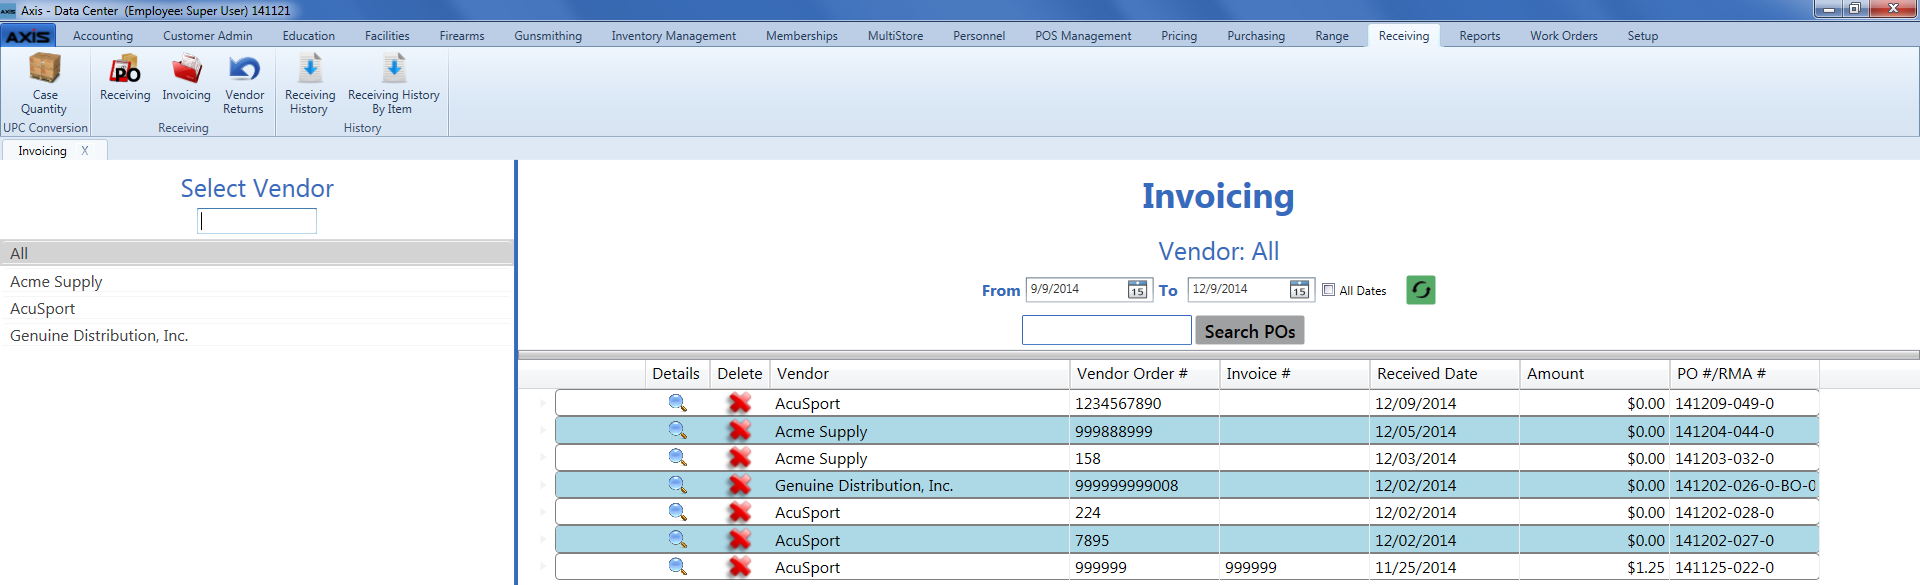Delete the row for vendor order 224

(740, 511)
